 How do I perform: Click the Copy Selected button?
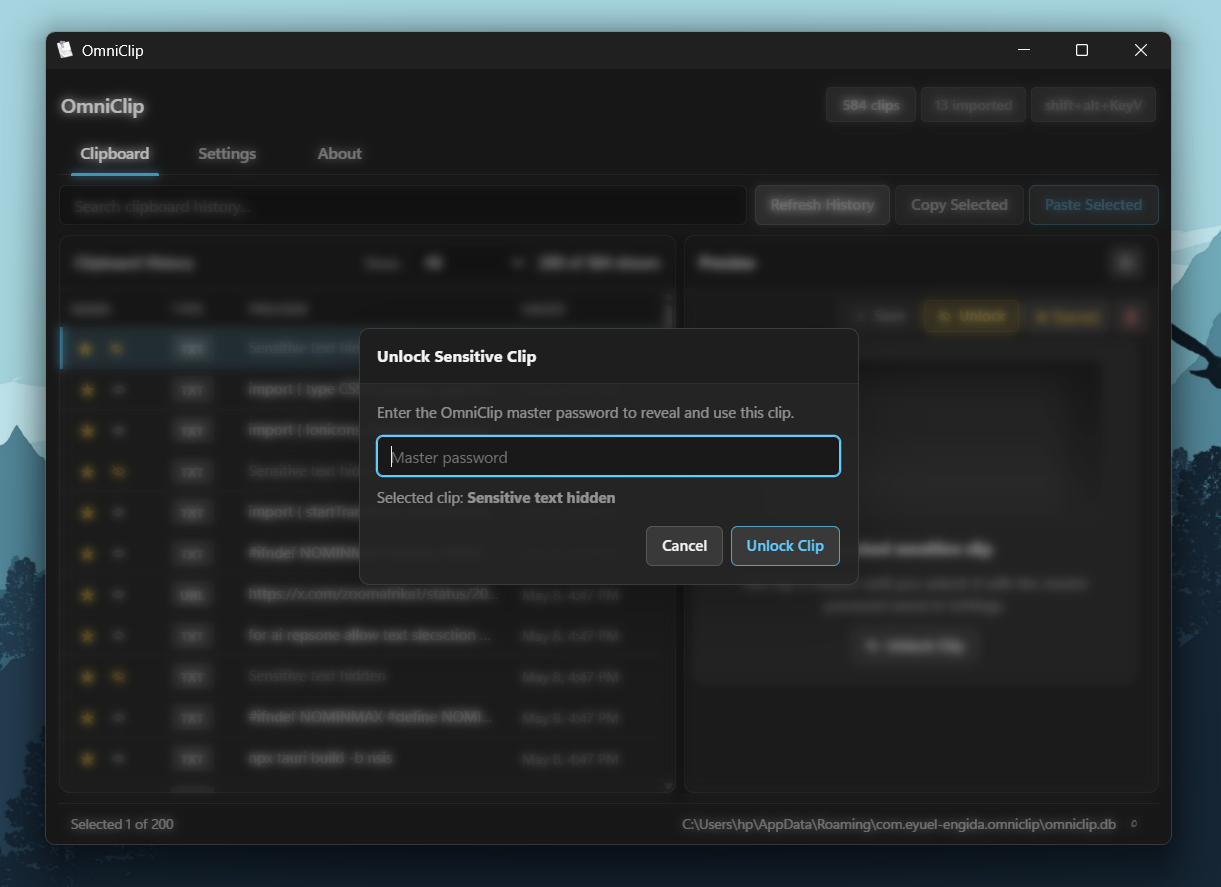(959, 205)
